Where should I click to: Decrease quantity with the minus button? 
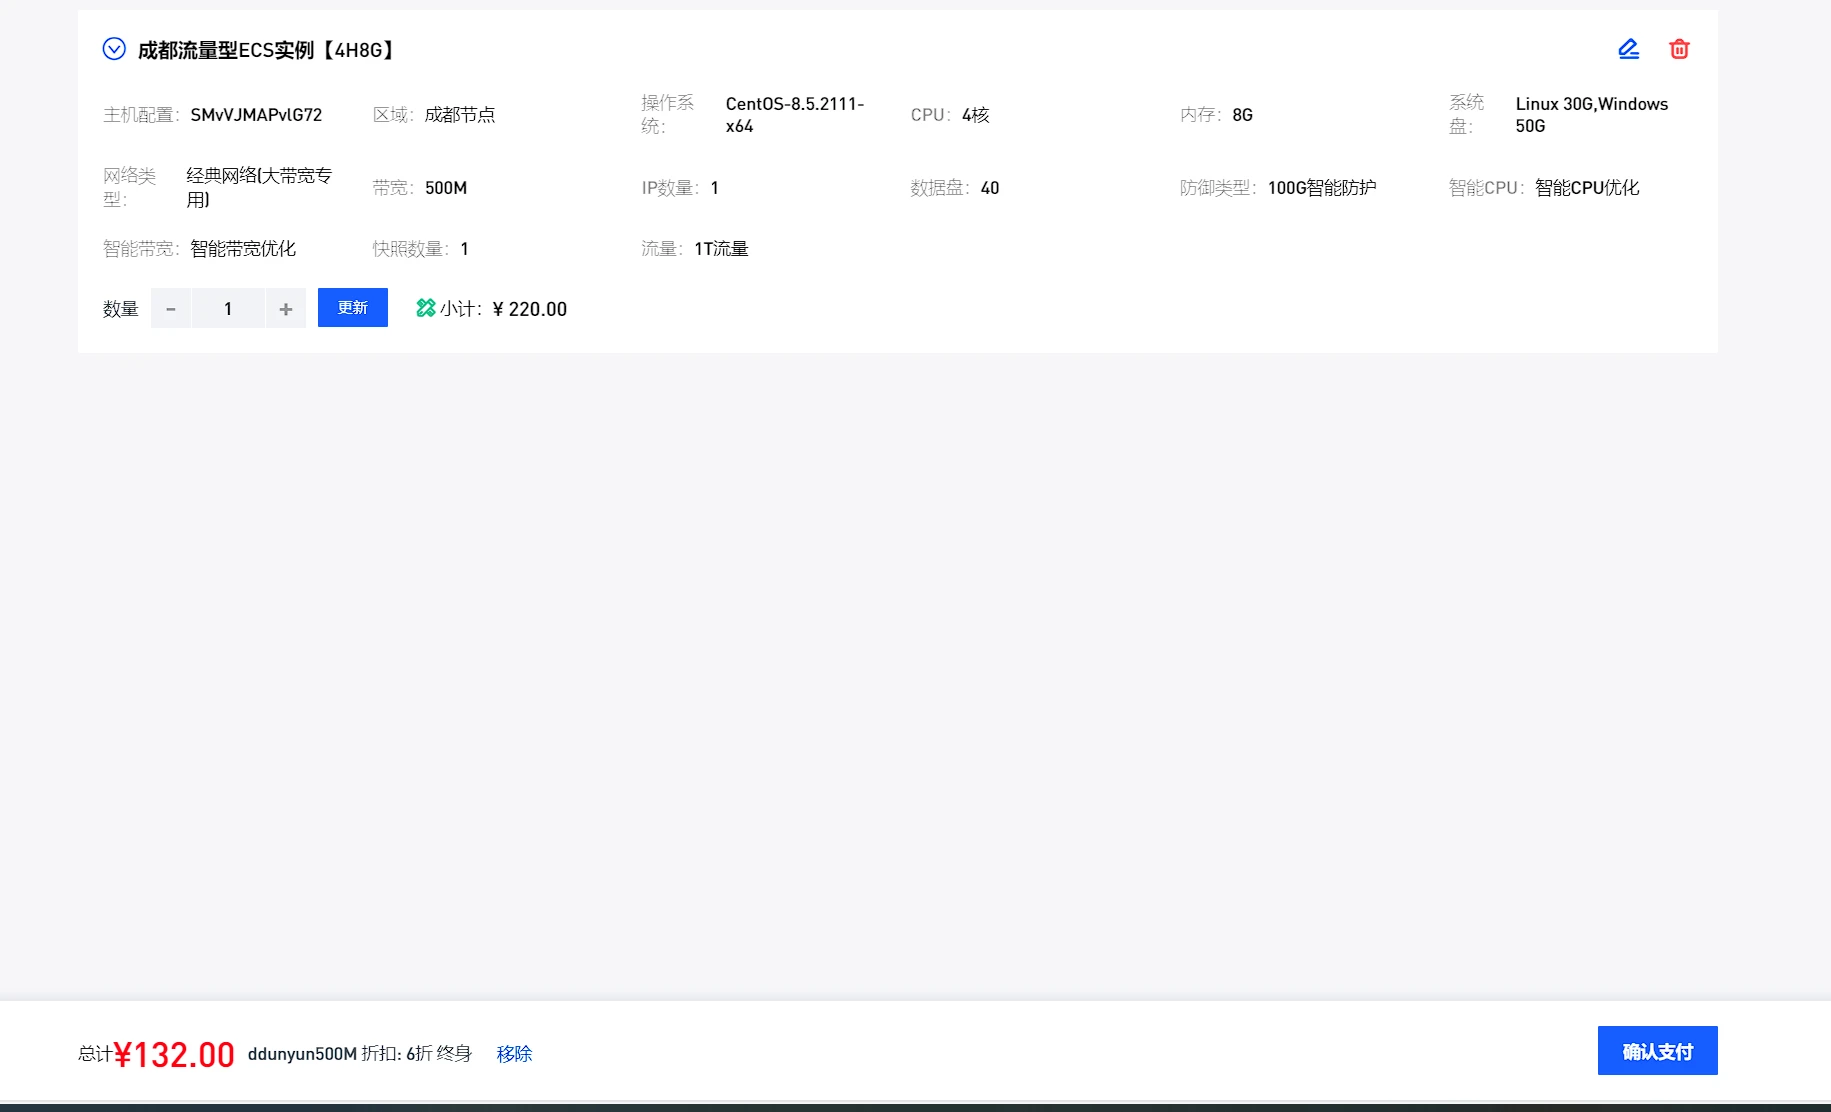point(171,309)
